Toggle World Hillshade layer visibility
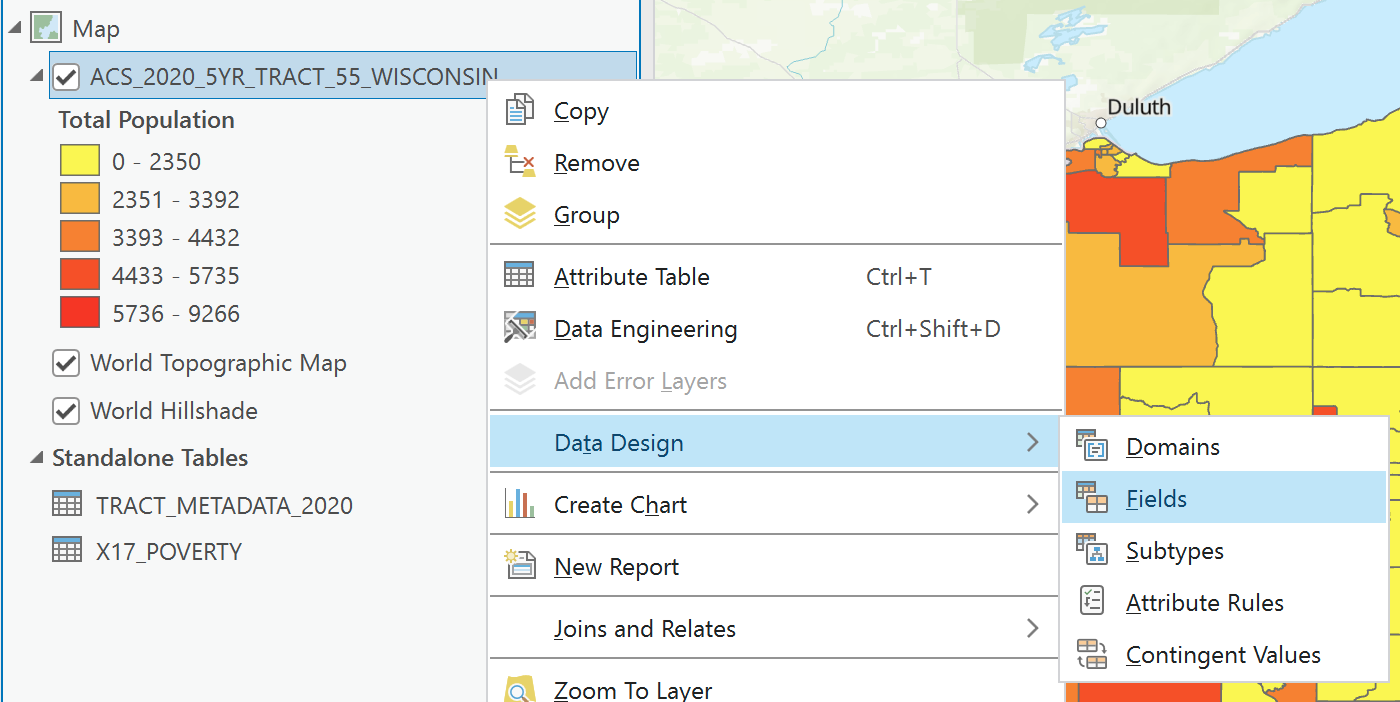Screen dimensions: 1400x702 point(66,411)
